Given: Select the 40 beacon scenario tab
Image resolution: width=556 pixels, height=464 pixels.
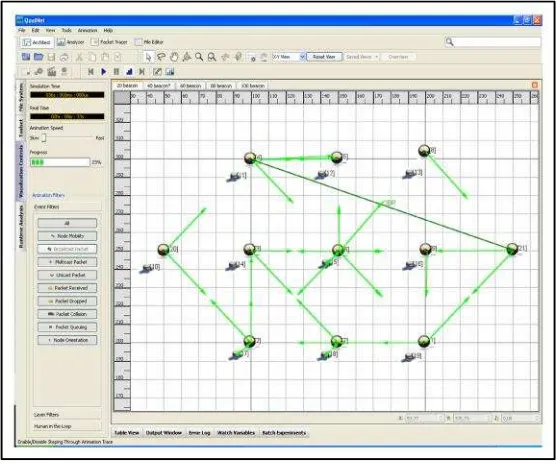Looking at the screenshot, I should (159, 86).
